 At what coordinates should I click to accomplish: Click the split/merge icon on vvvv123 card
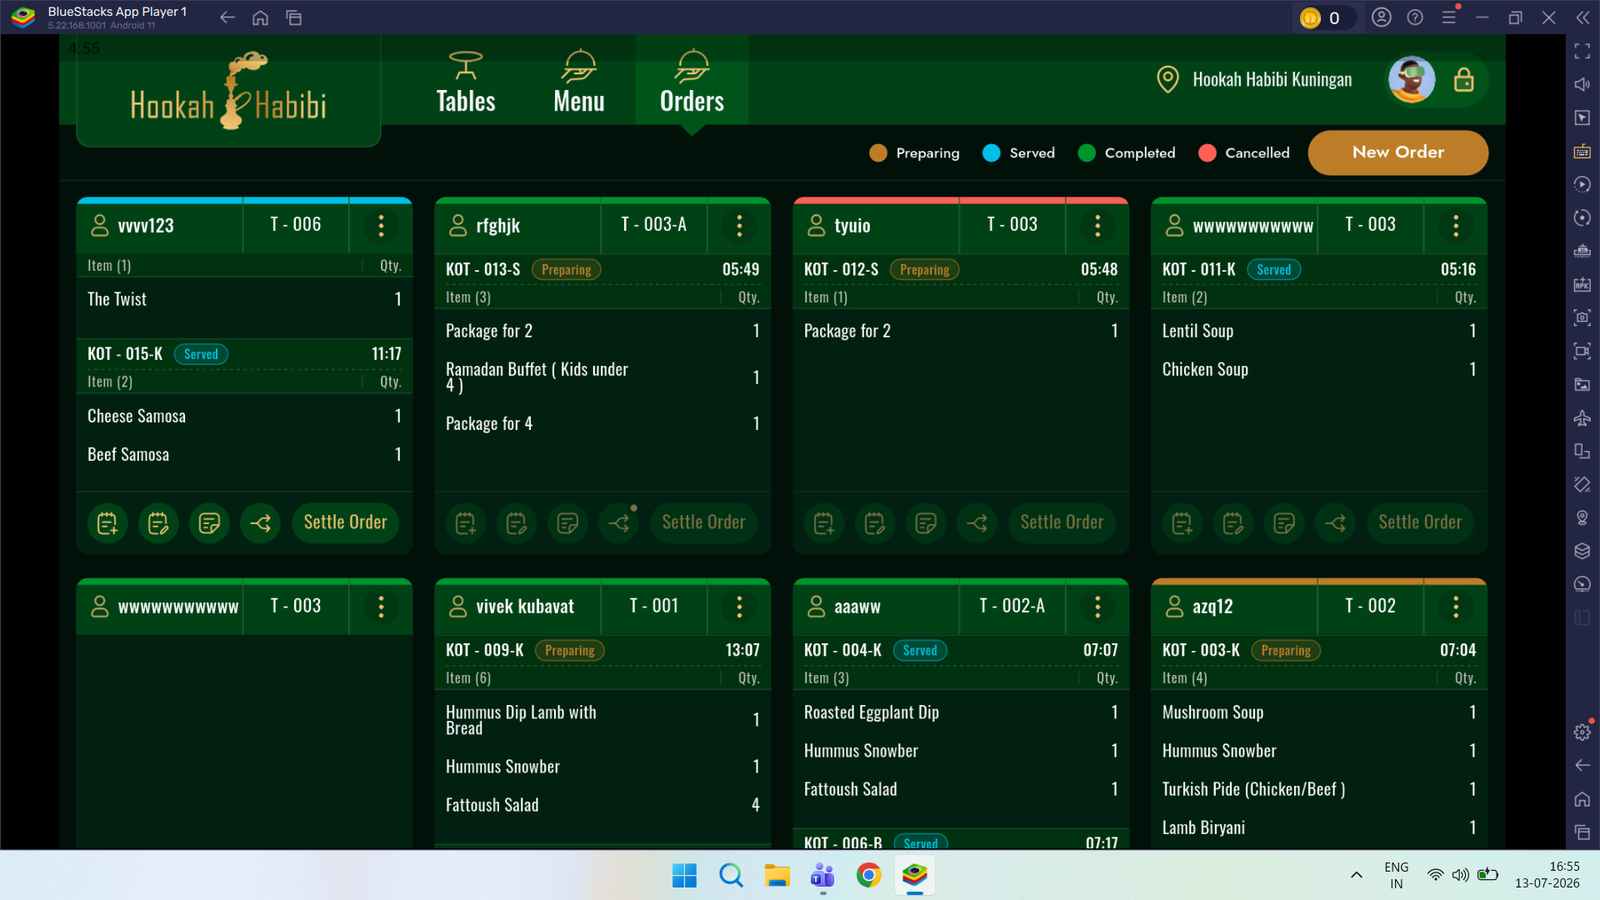261,523
